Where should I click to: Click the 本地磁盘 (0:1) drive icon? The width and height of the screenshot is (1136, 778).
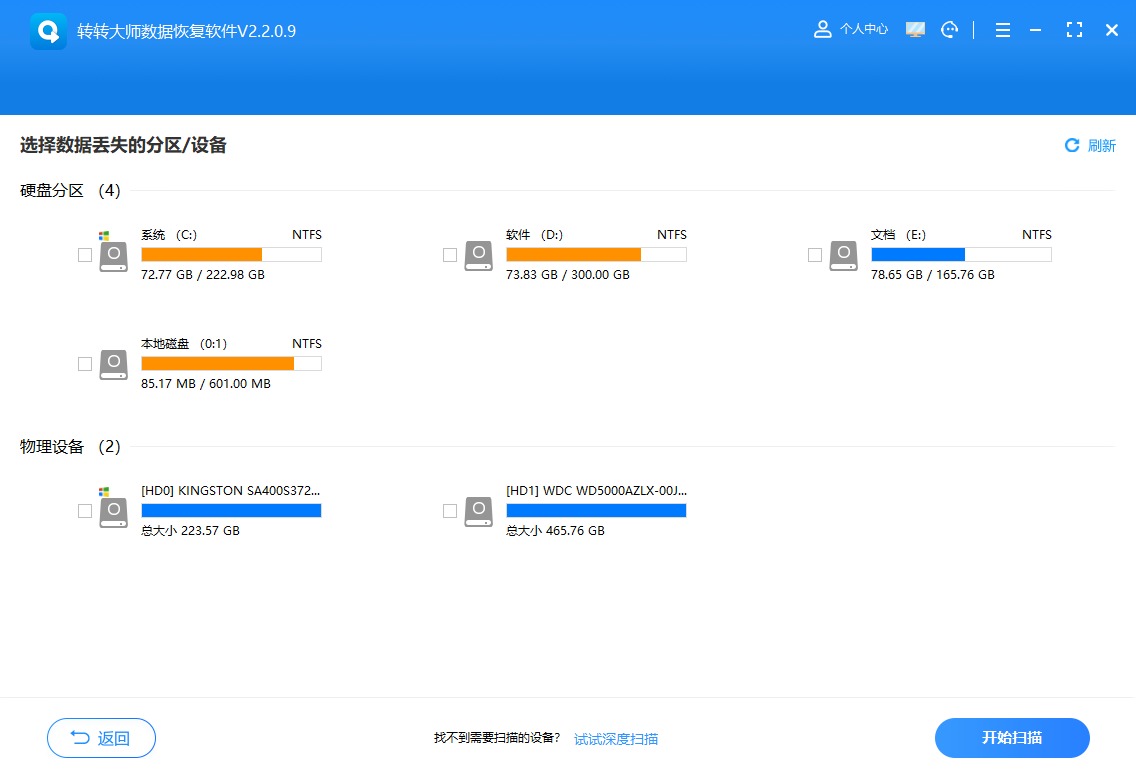pyautogui.click(x=113, y=363)
